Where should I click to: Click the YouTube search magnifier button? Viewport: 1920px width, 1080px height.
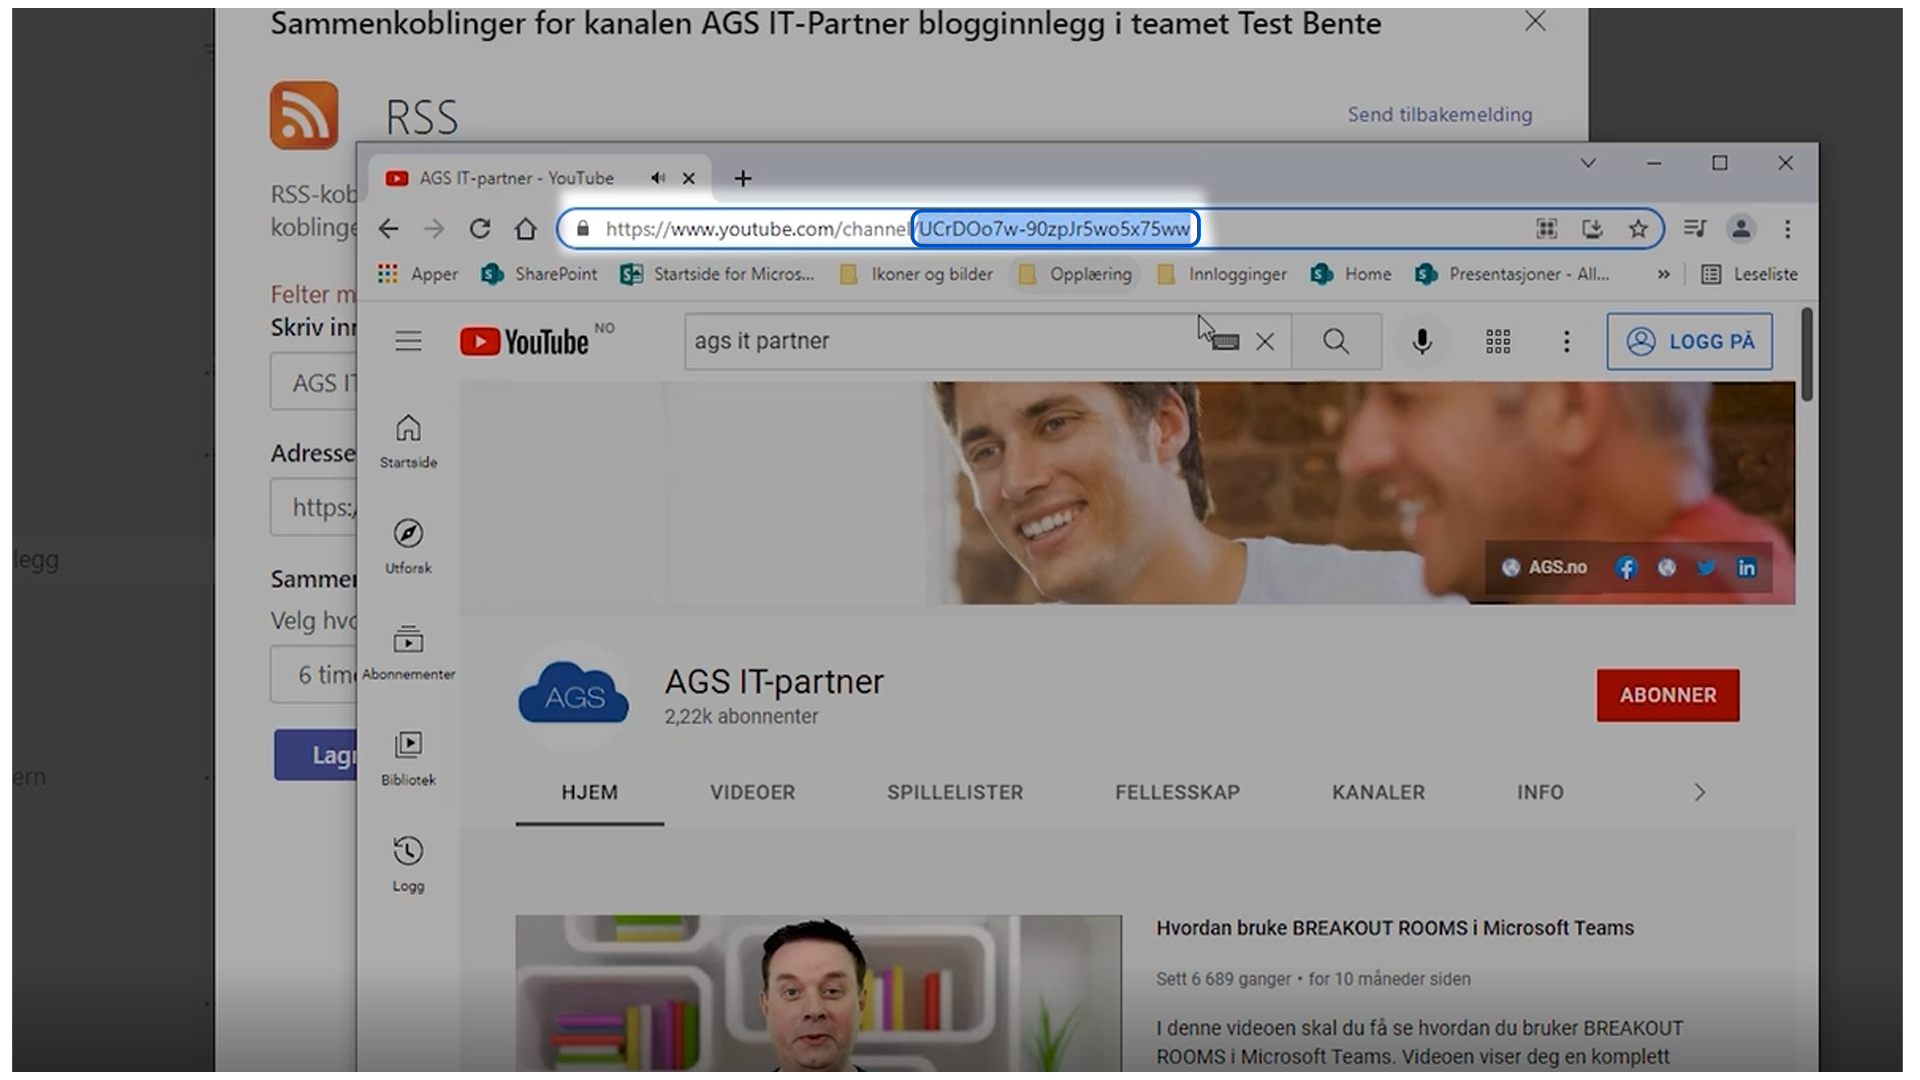[1336, 342]
